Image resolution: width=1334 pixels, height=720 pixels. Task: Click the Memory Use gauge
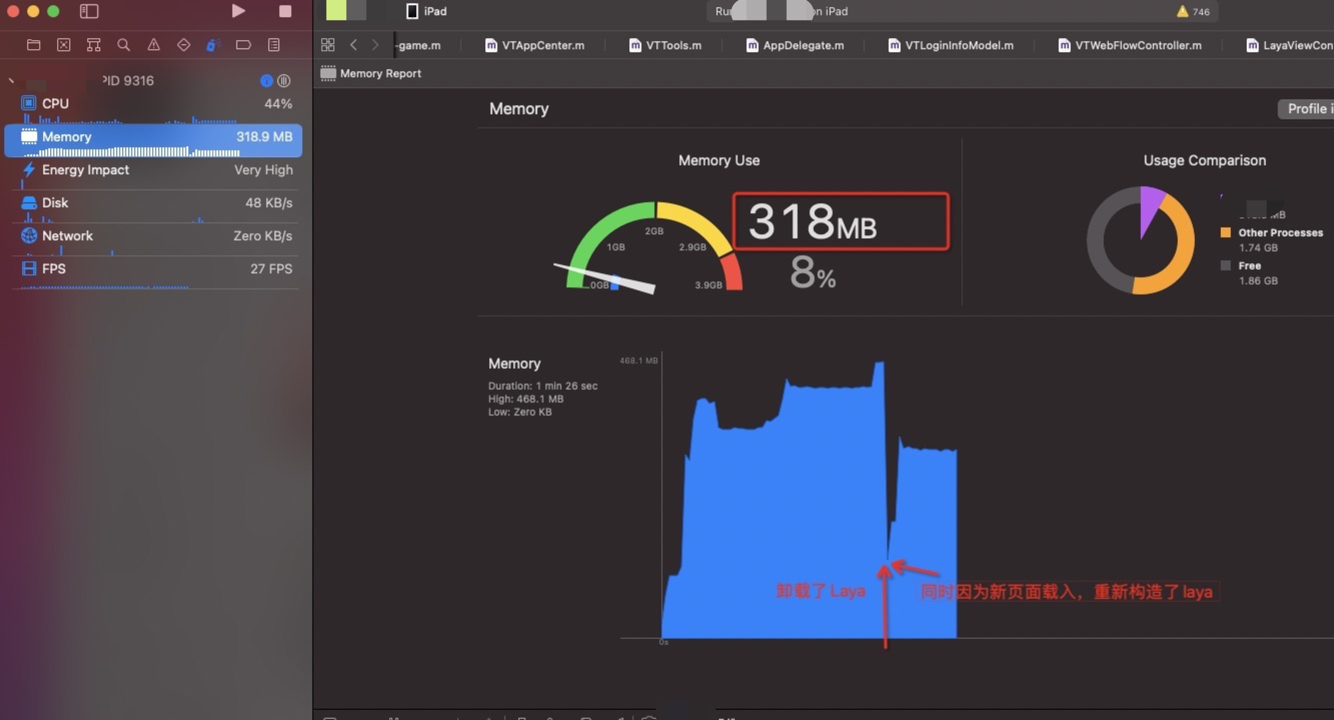pos(655,247)
